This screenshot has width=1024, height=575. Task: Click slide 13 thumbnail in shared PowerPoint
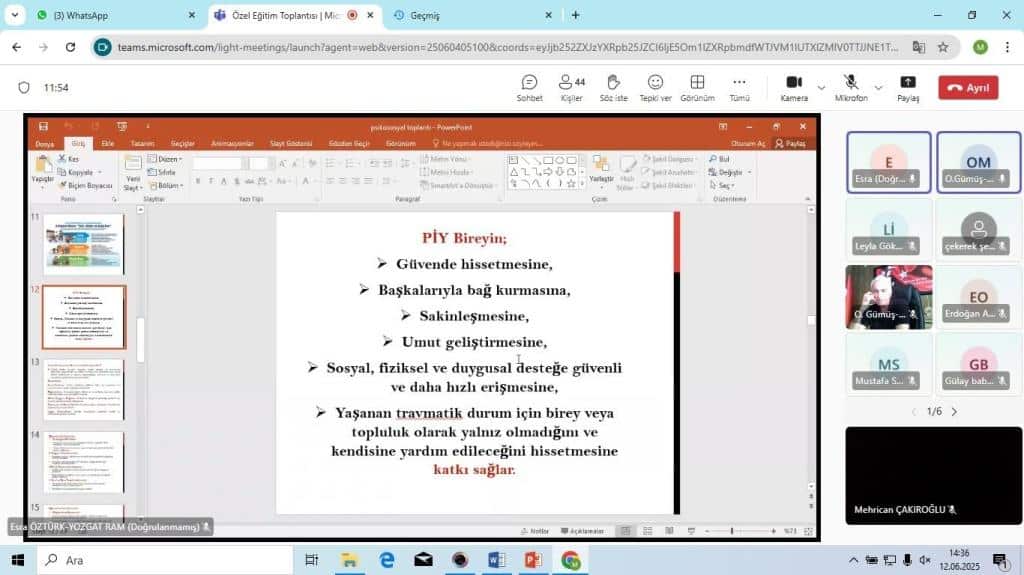click(x=84, y=389)
